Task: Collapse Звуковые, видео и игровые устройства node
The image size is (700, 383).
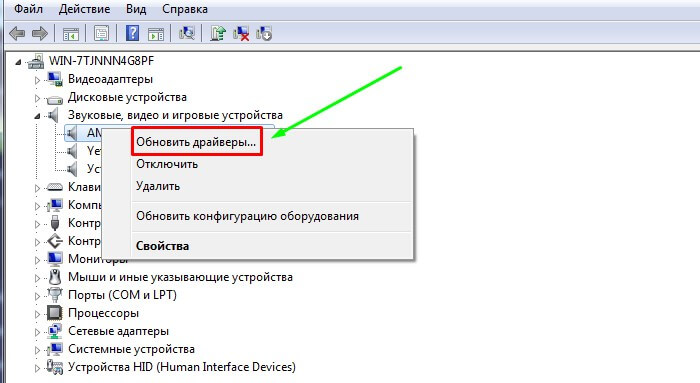Action: click(37, 116)
